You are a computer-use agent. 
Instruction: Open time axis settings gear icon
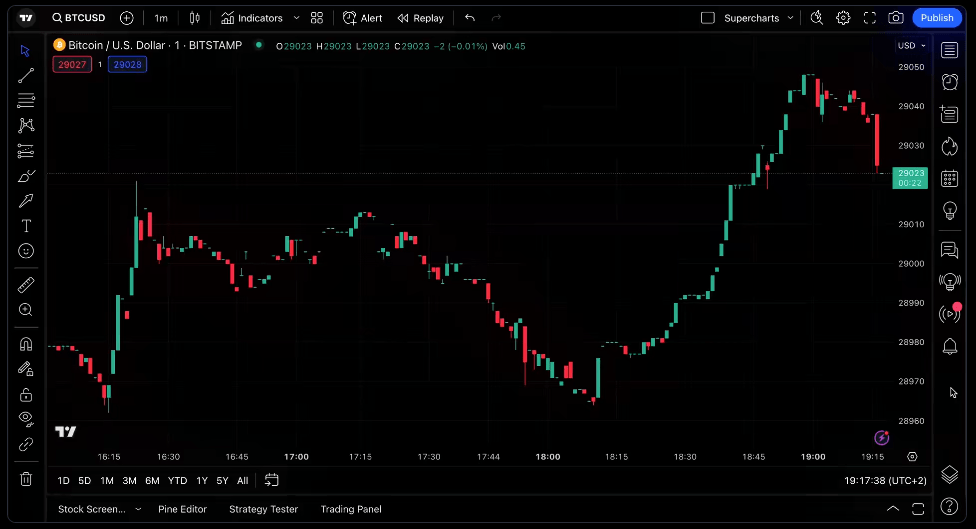coord(912,457)
